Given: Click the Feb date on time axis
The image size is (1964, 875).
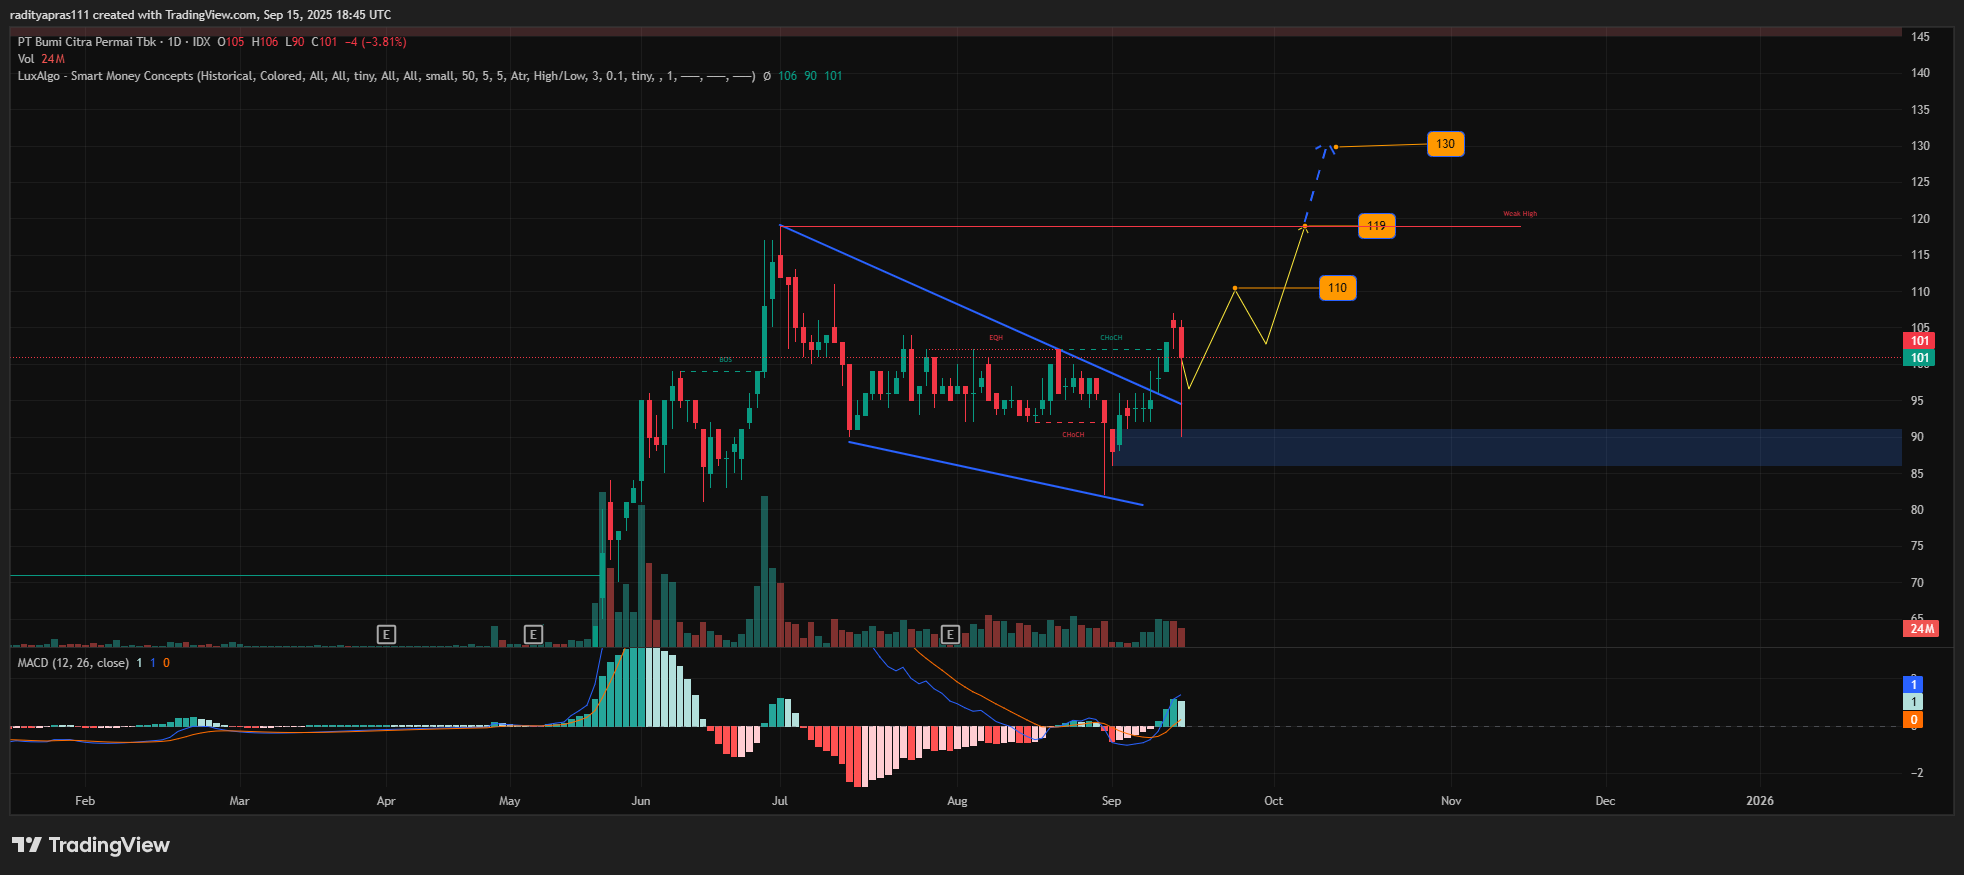Looking at the screenshot, I should click(85, 801).
